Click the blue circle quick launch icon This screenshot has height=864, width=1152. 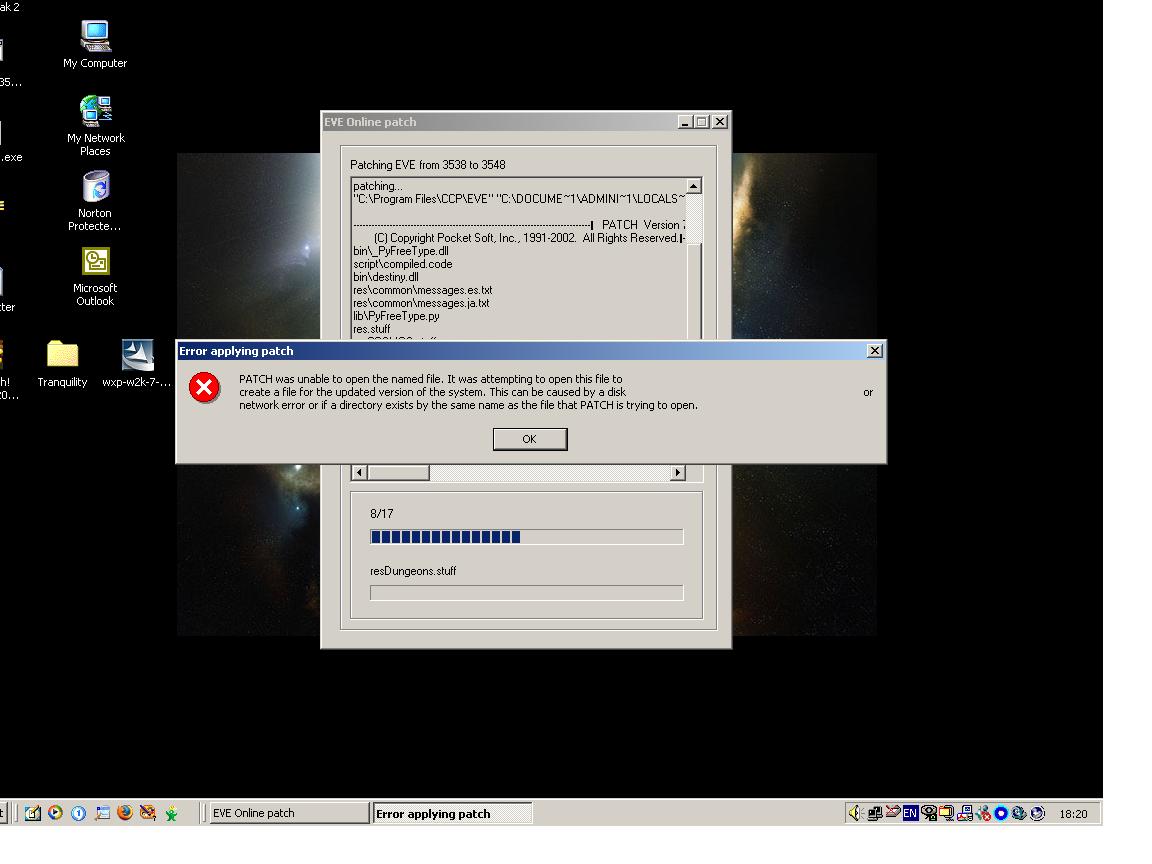[79, 813]
